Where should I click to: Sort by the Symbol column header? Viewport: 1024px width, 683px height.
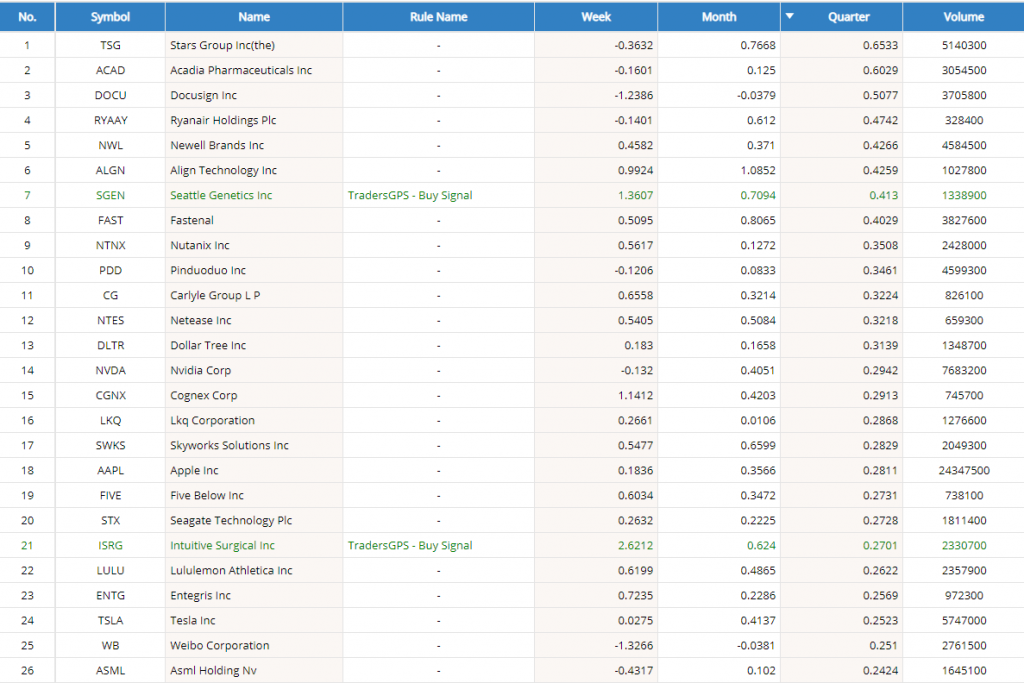click(x=110, y=17)
